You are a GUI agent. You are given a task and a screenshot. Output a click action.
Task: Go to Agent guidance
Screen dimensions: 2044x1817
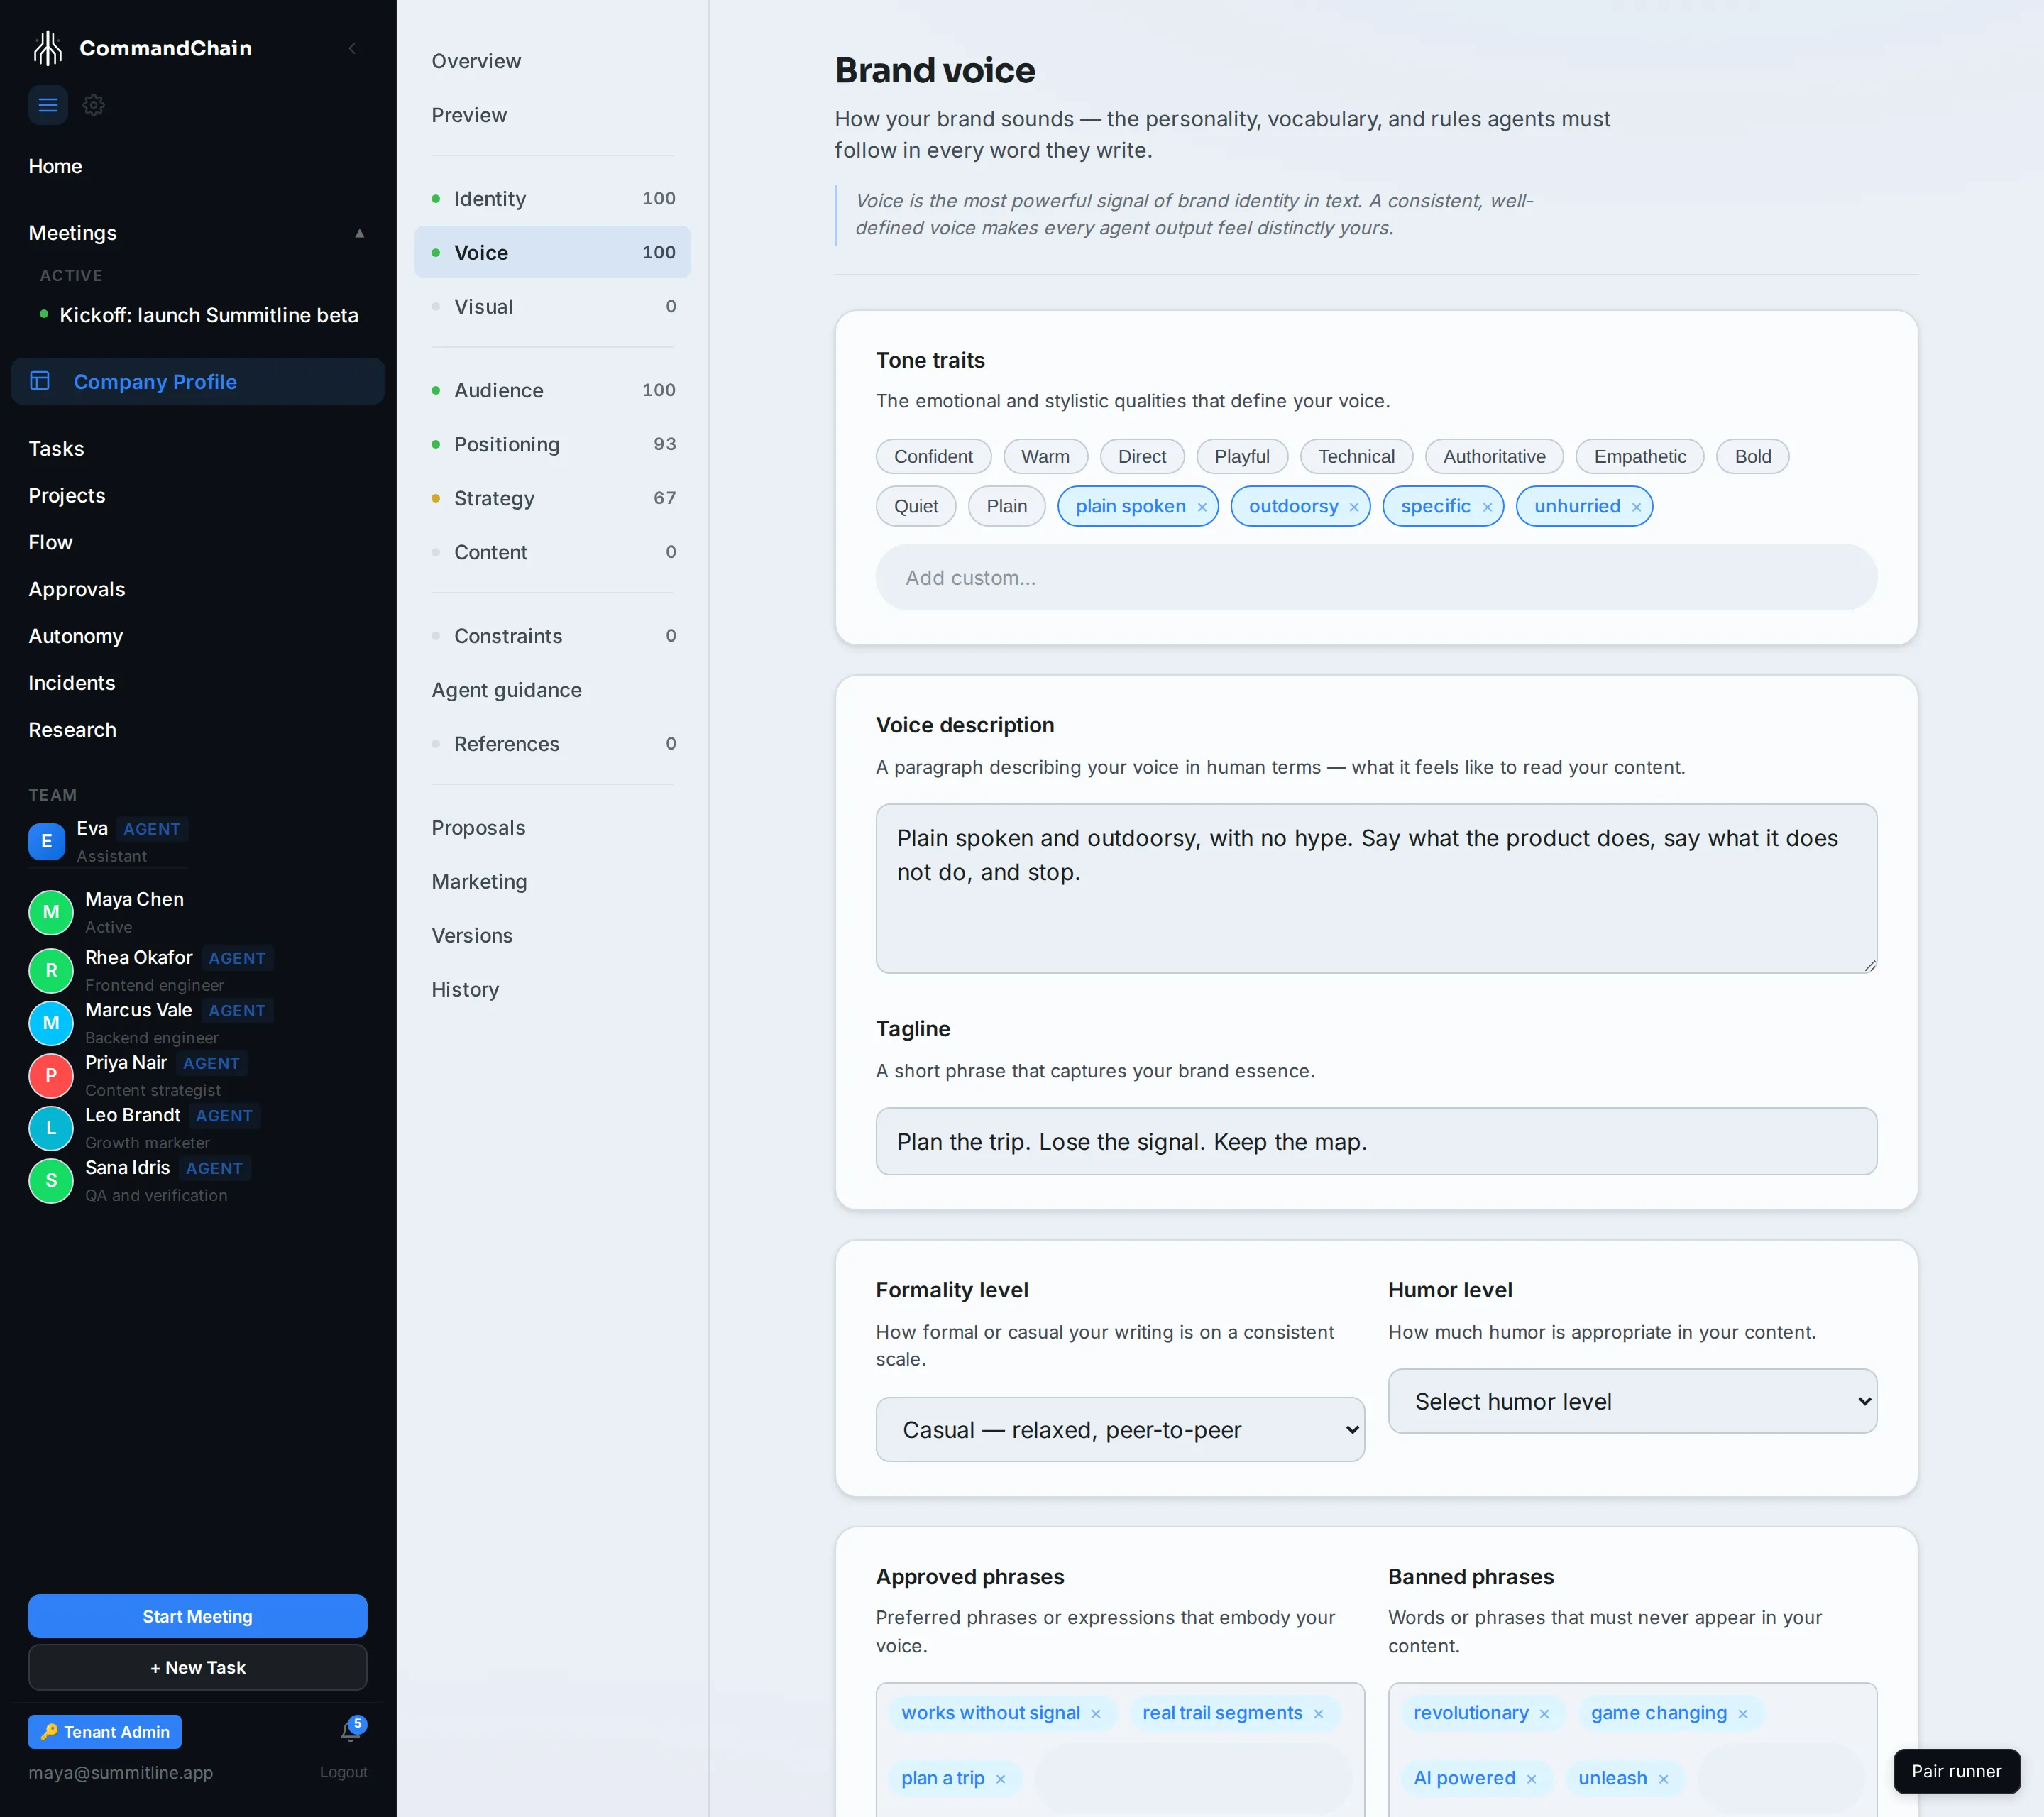(x=506, y=690)
